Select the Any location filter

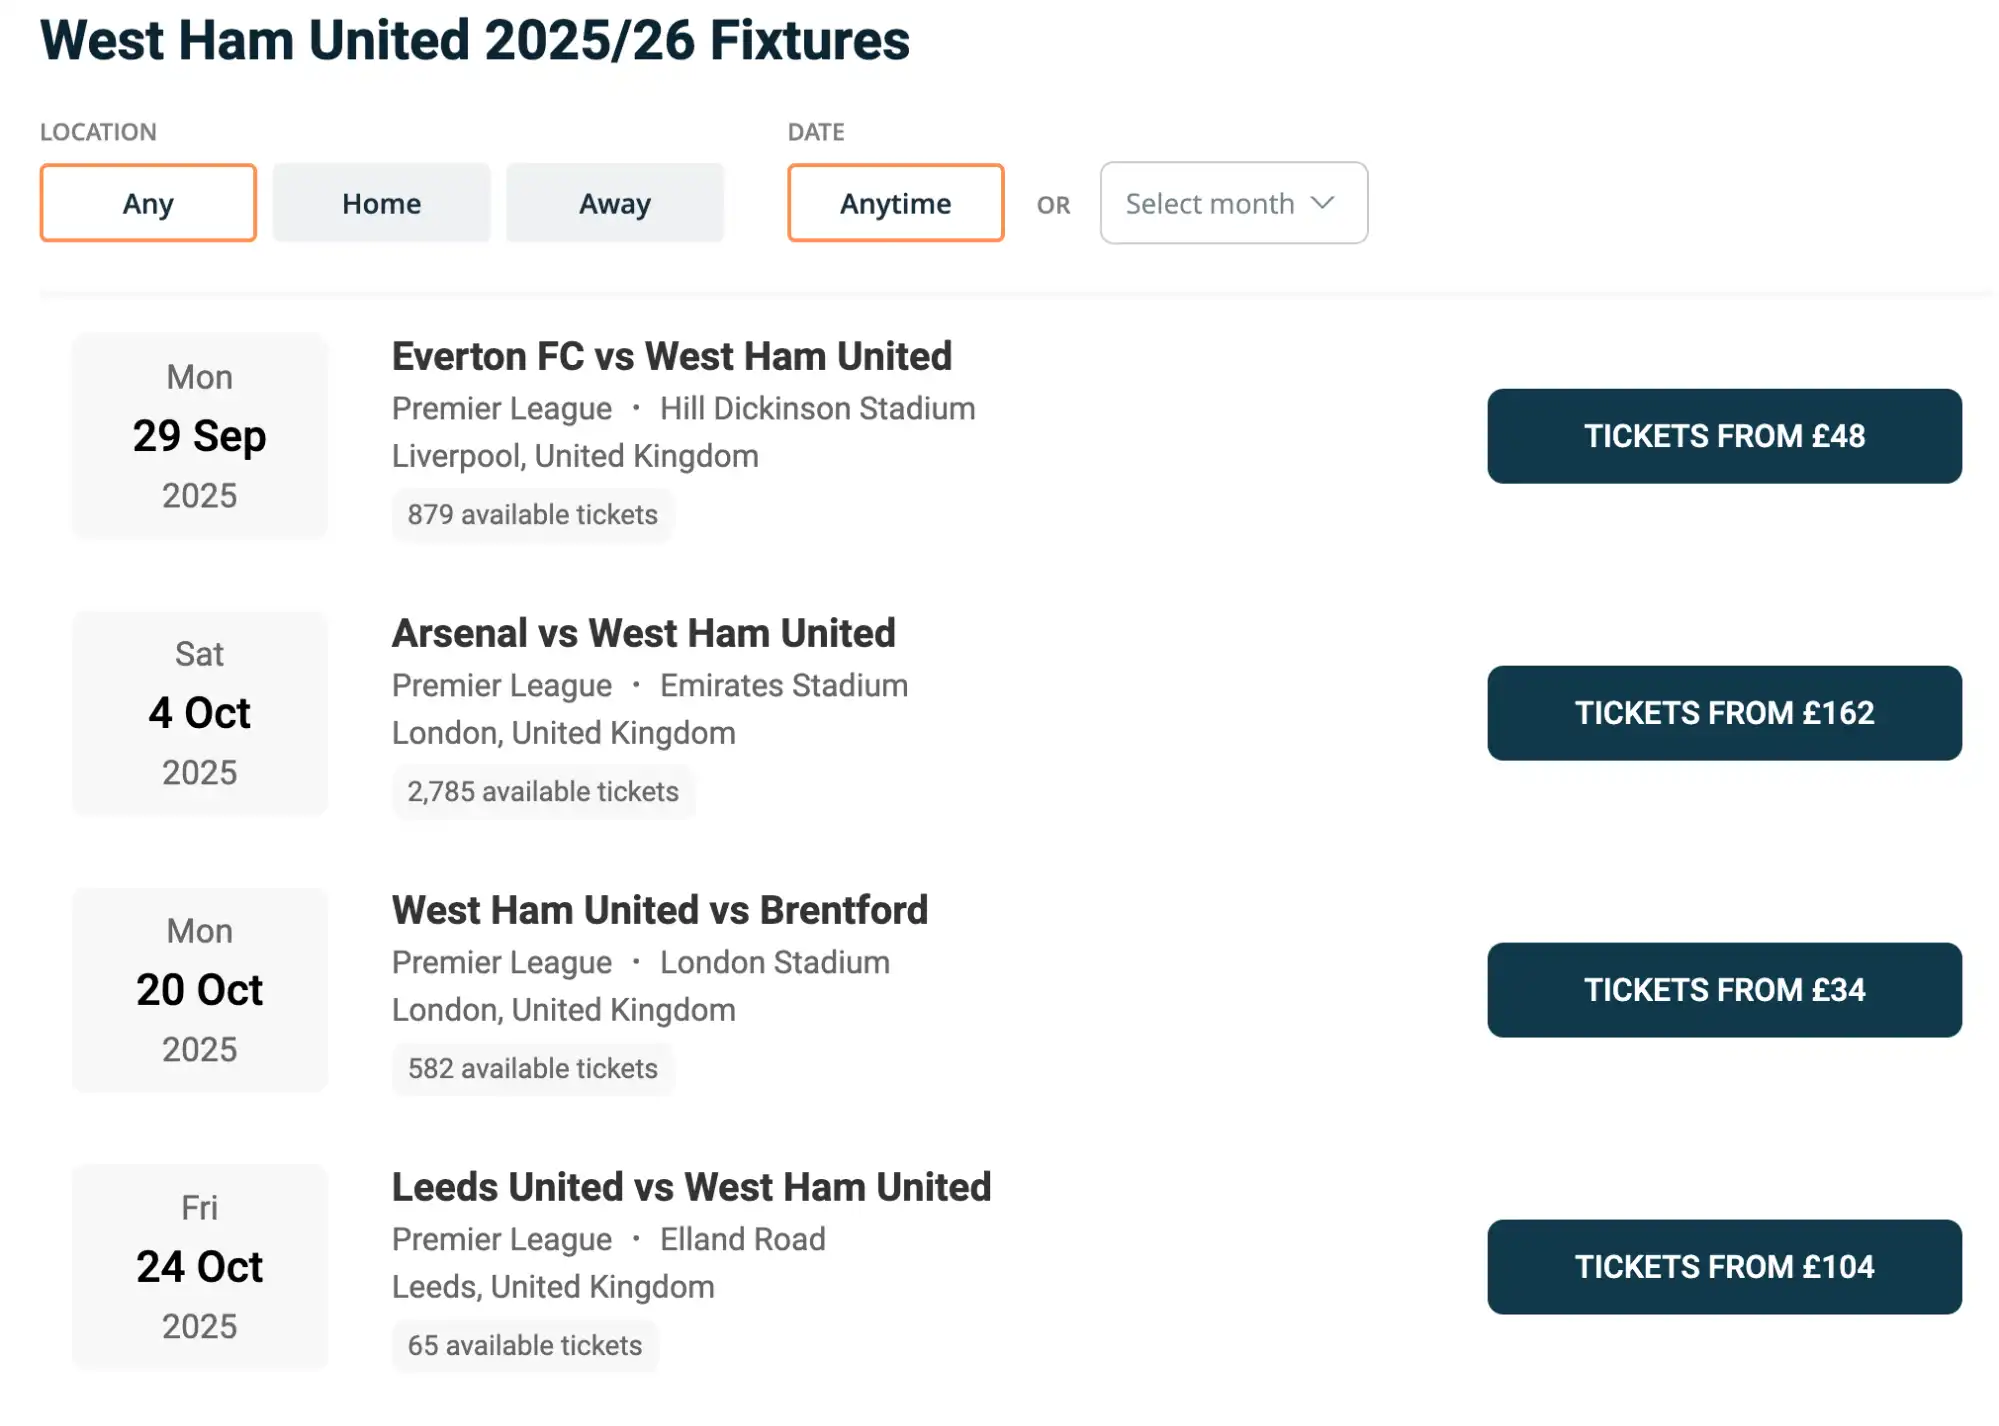[x=147, y=203]
